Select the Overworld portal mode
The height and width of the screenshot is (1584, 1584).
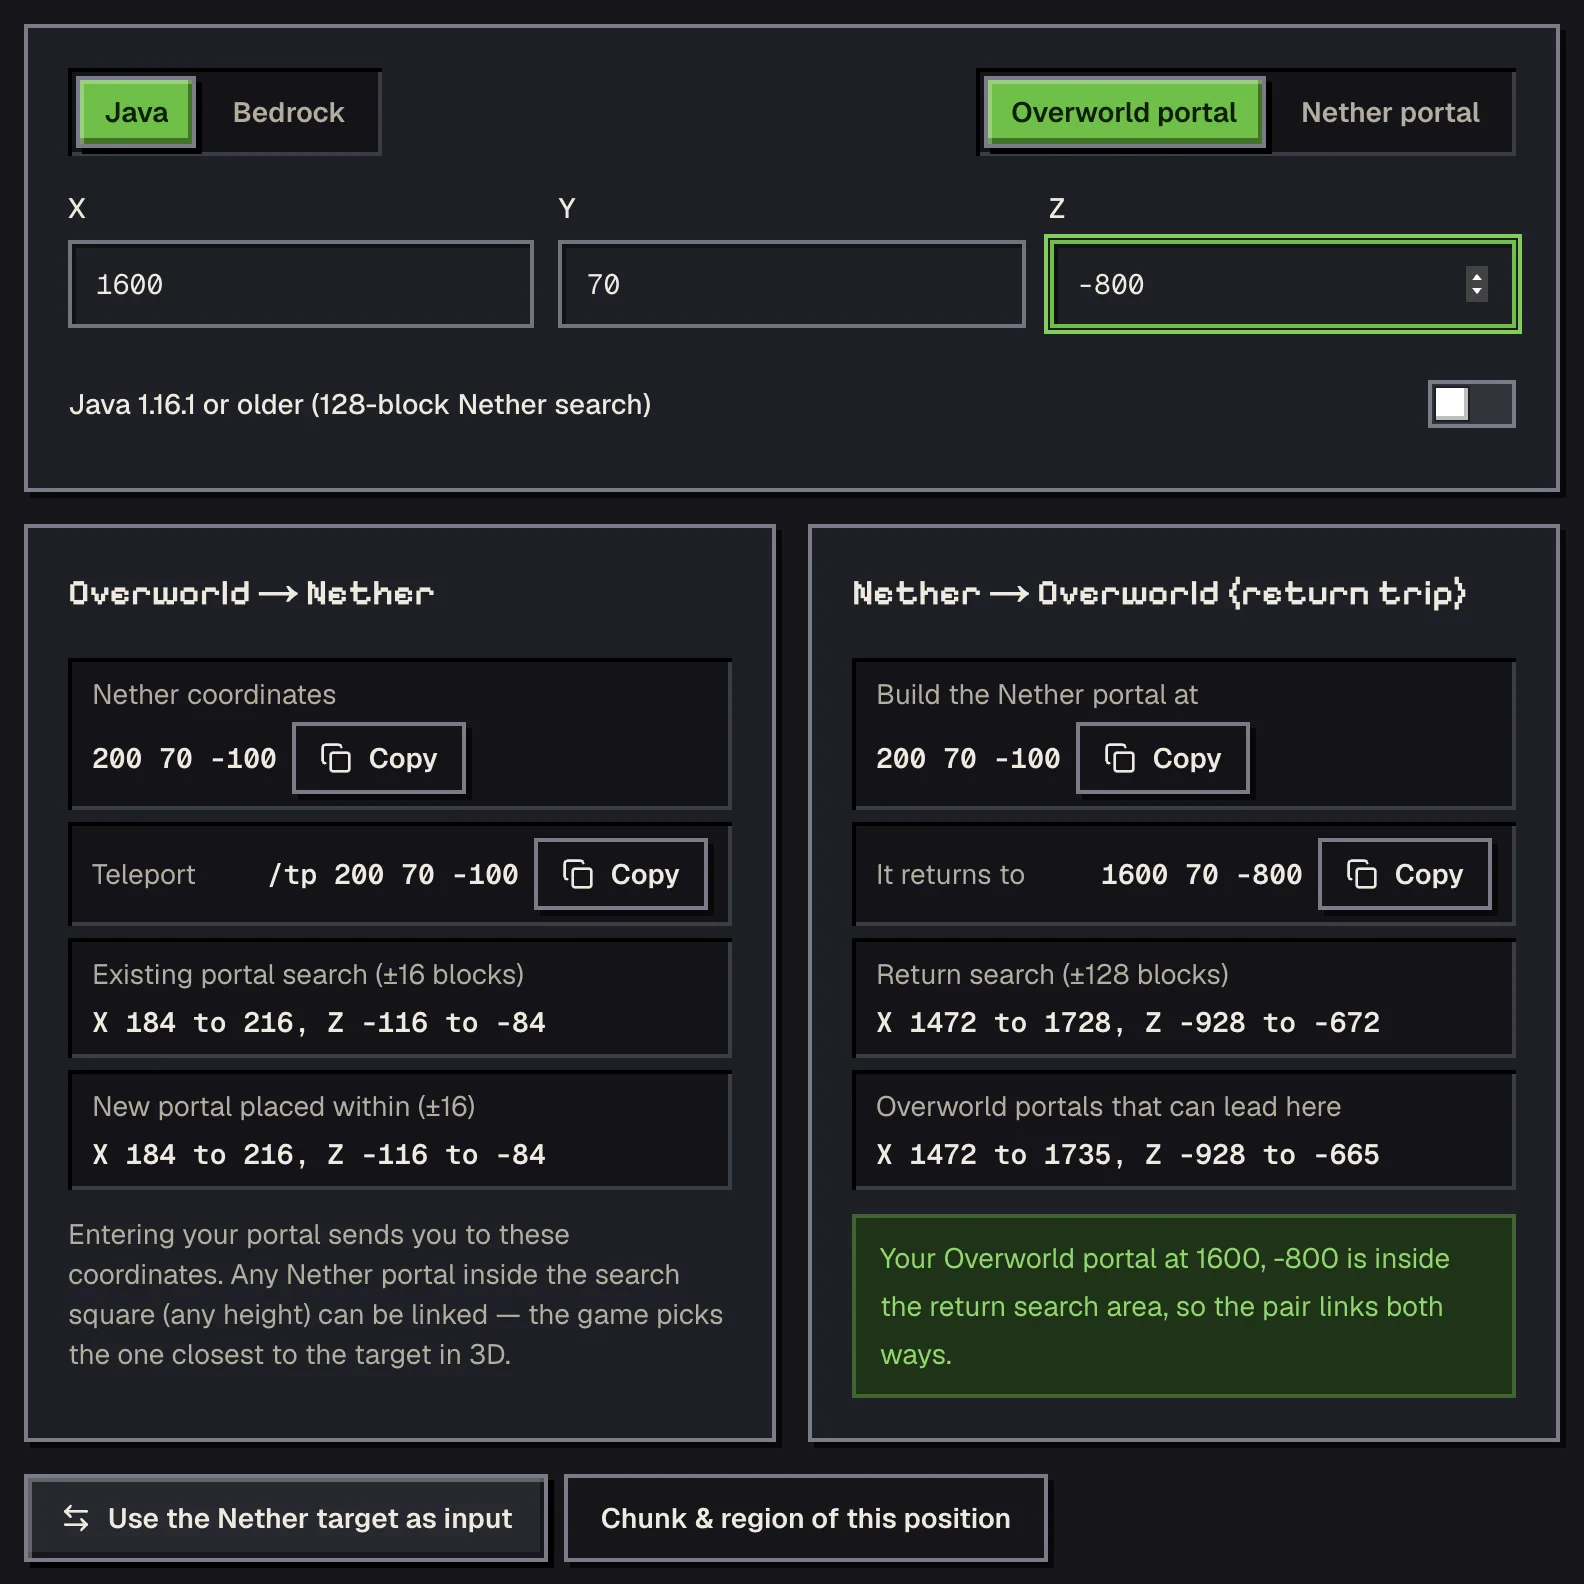click(1124, 112)
